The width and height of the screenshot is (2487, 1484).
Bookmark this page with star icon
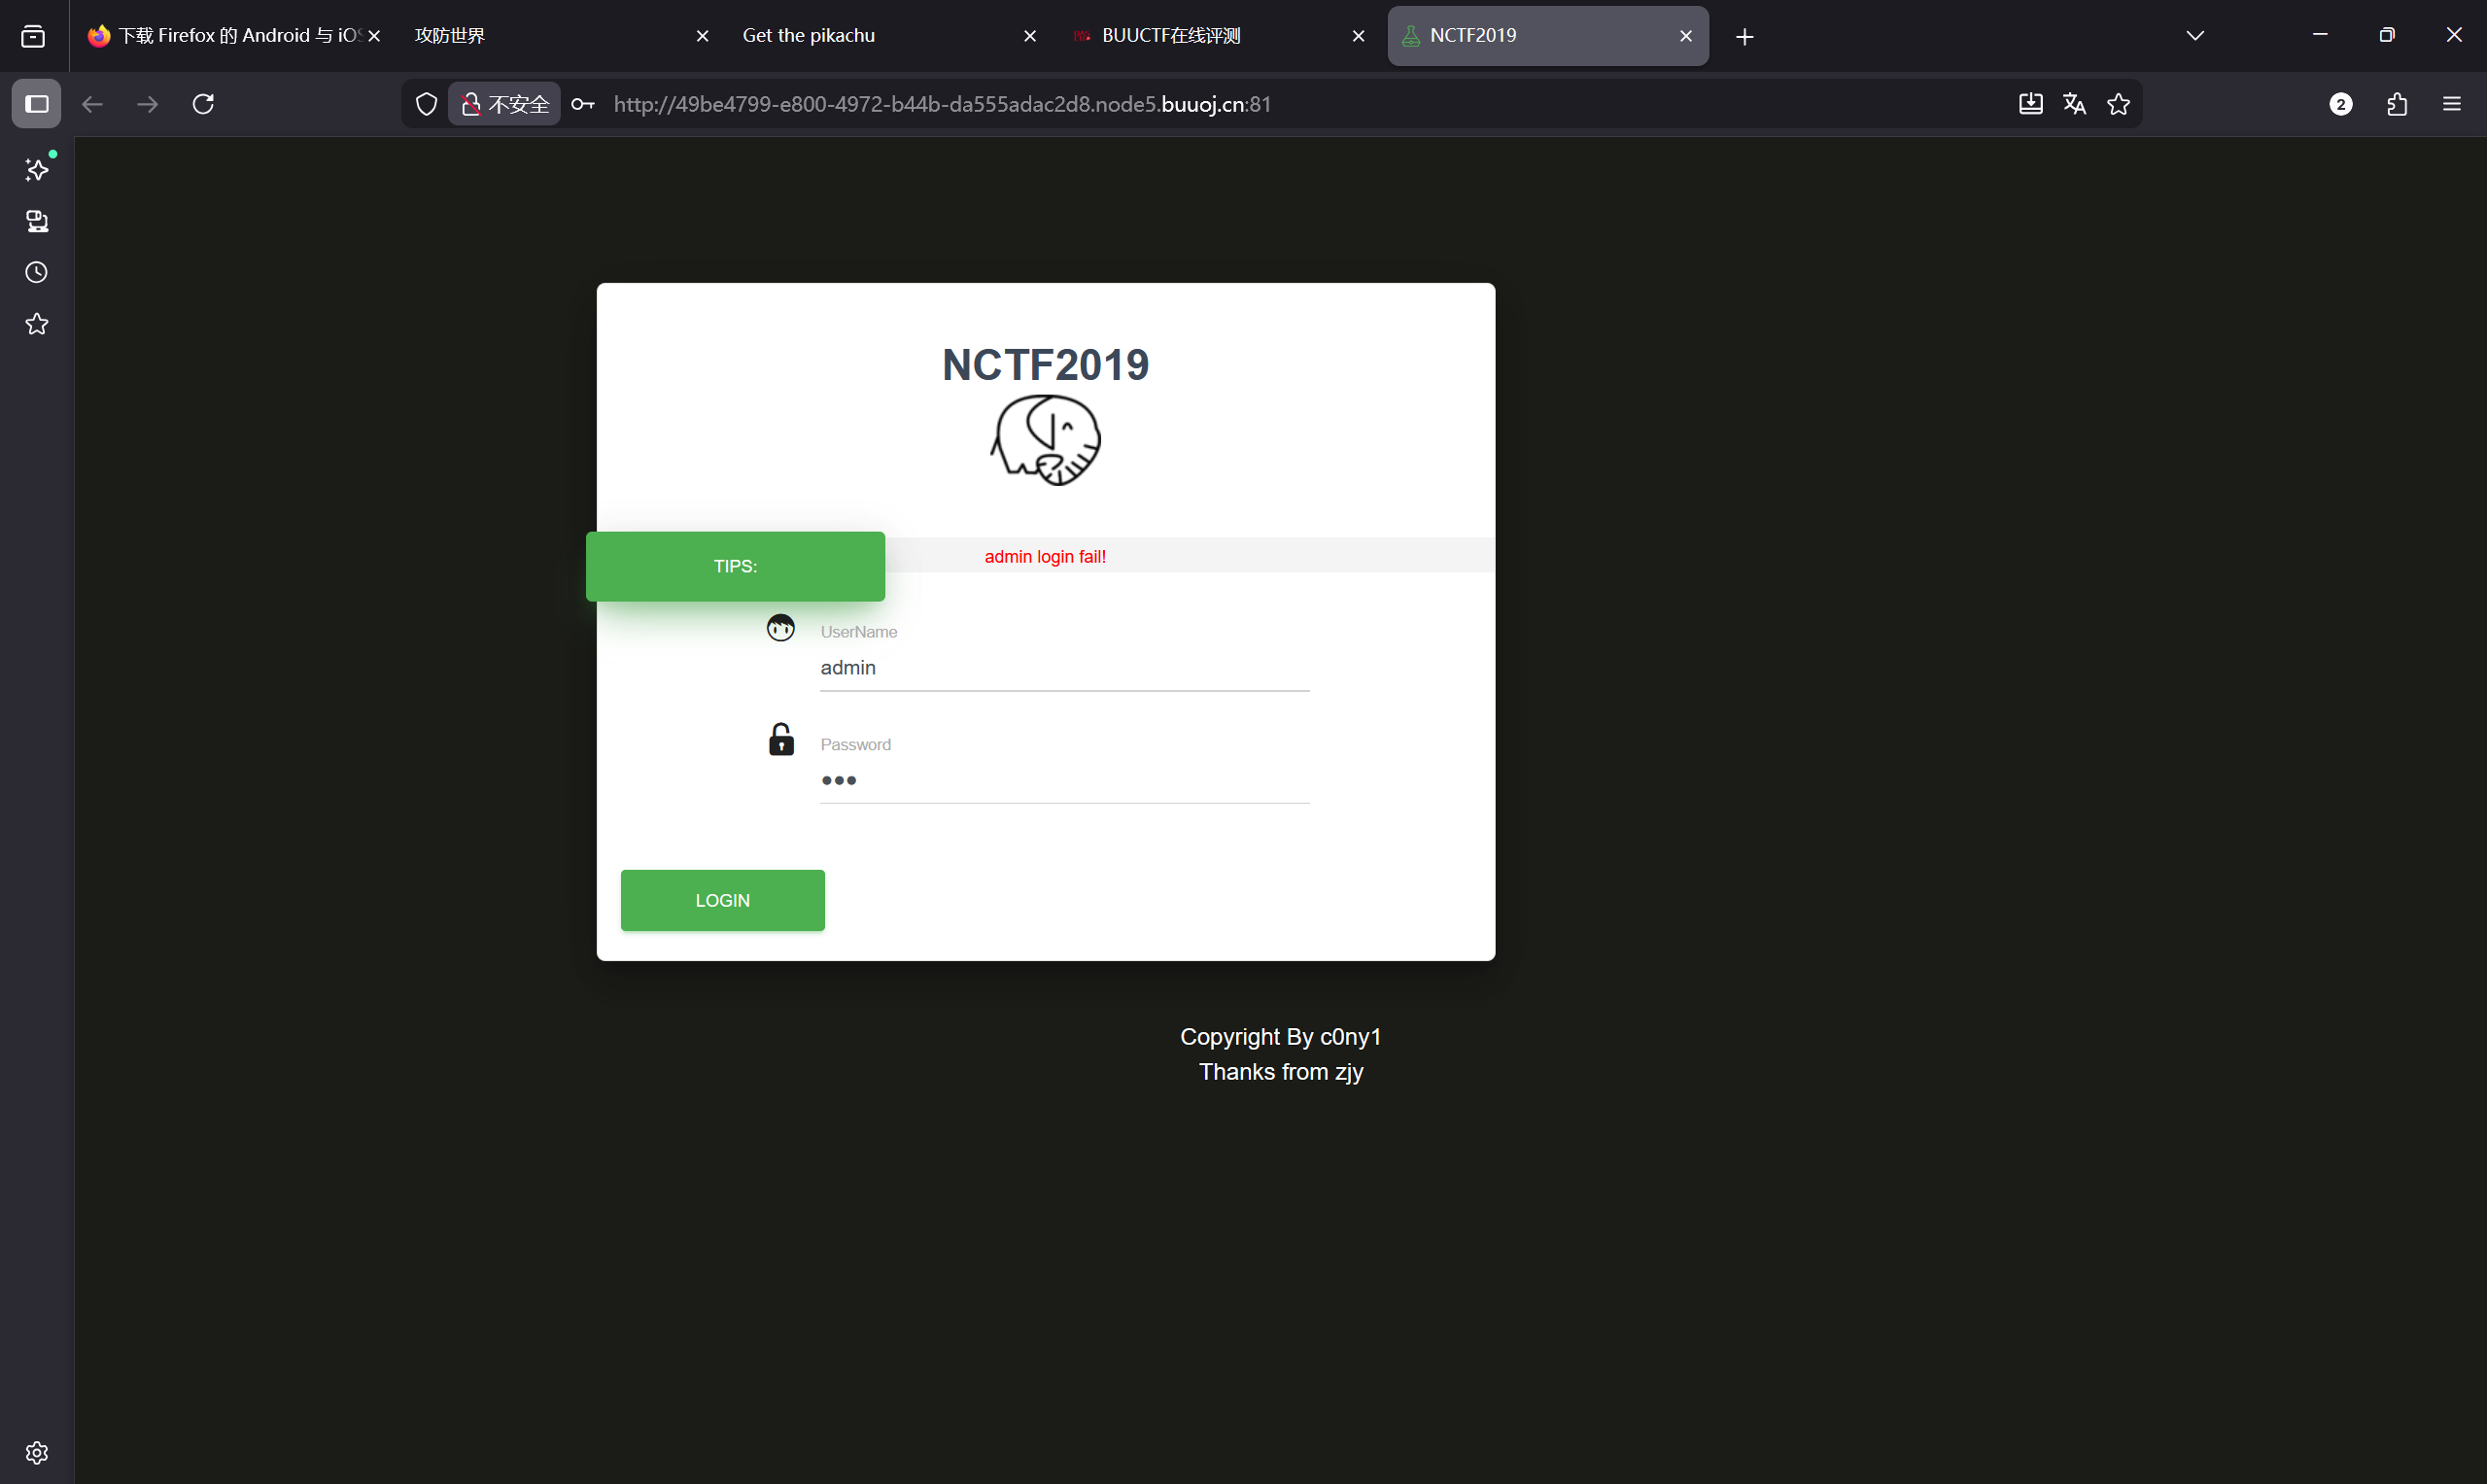[x=2118, y=104]
